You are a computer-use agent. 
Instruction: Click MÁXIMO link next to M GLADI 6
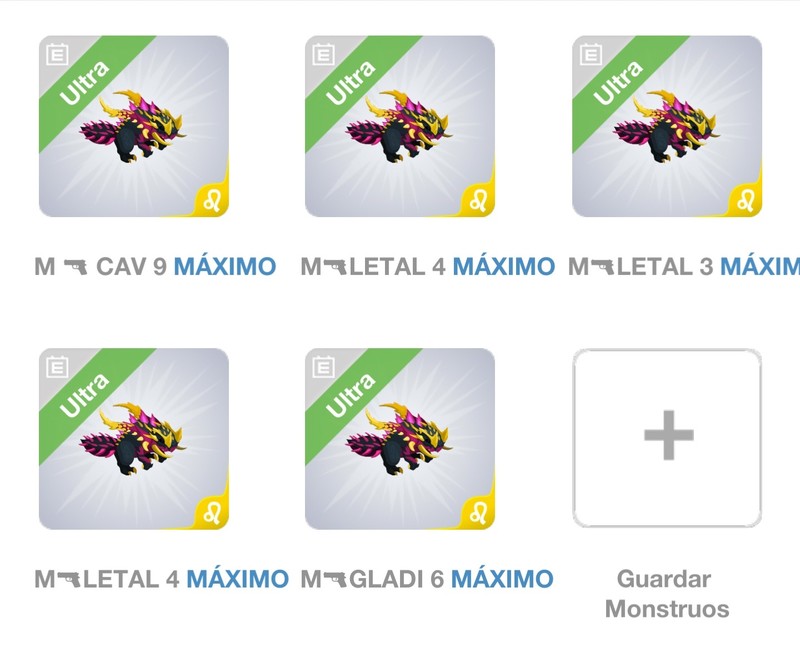(x=503, y=579)
